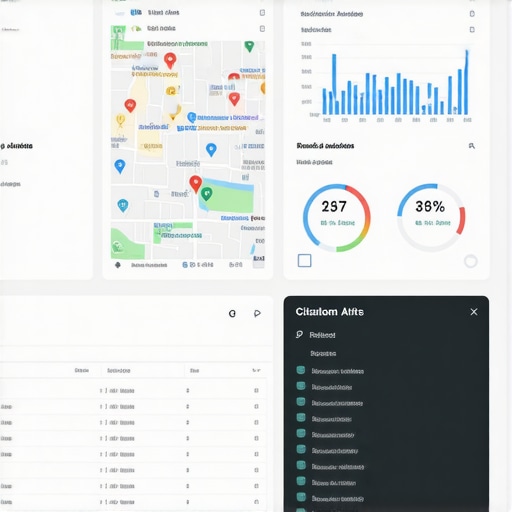The width and height of the screenshot is (512, 512).
Task: Click the dark icon in the map footer
Action: (117, 265)
